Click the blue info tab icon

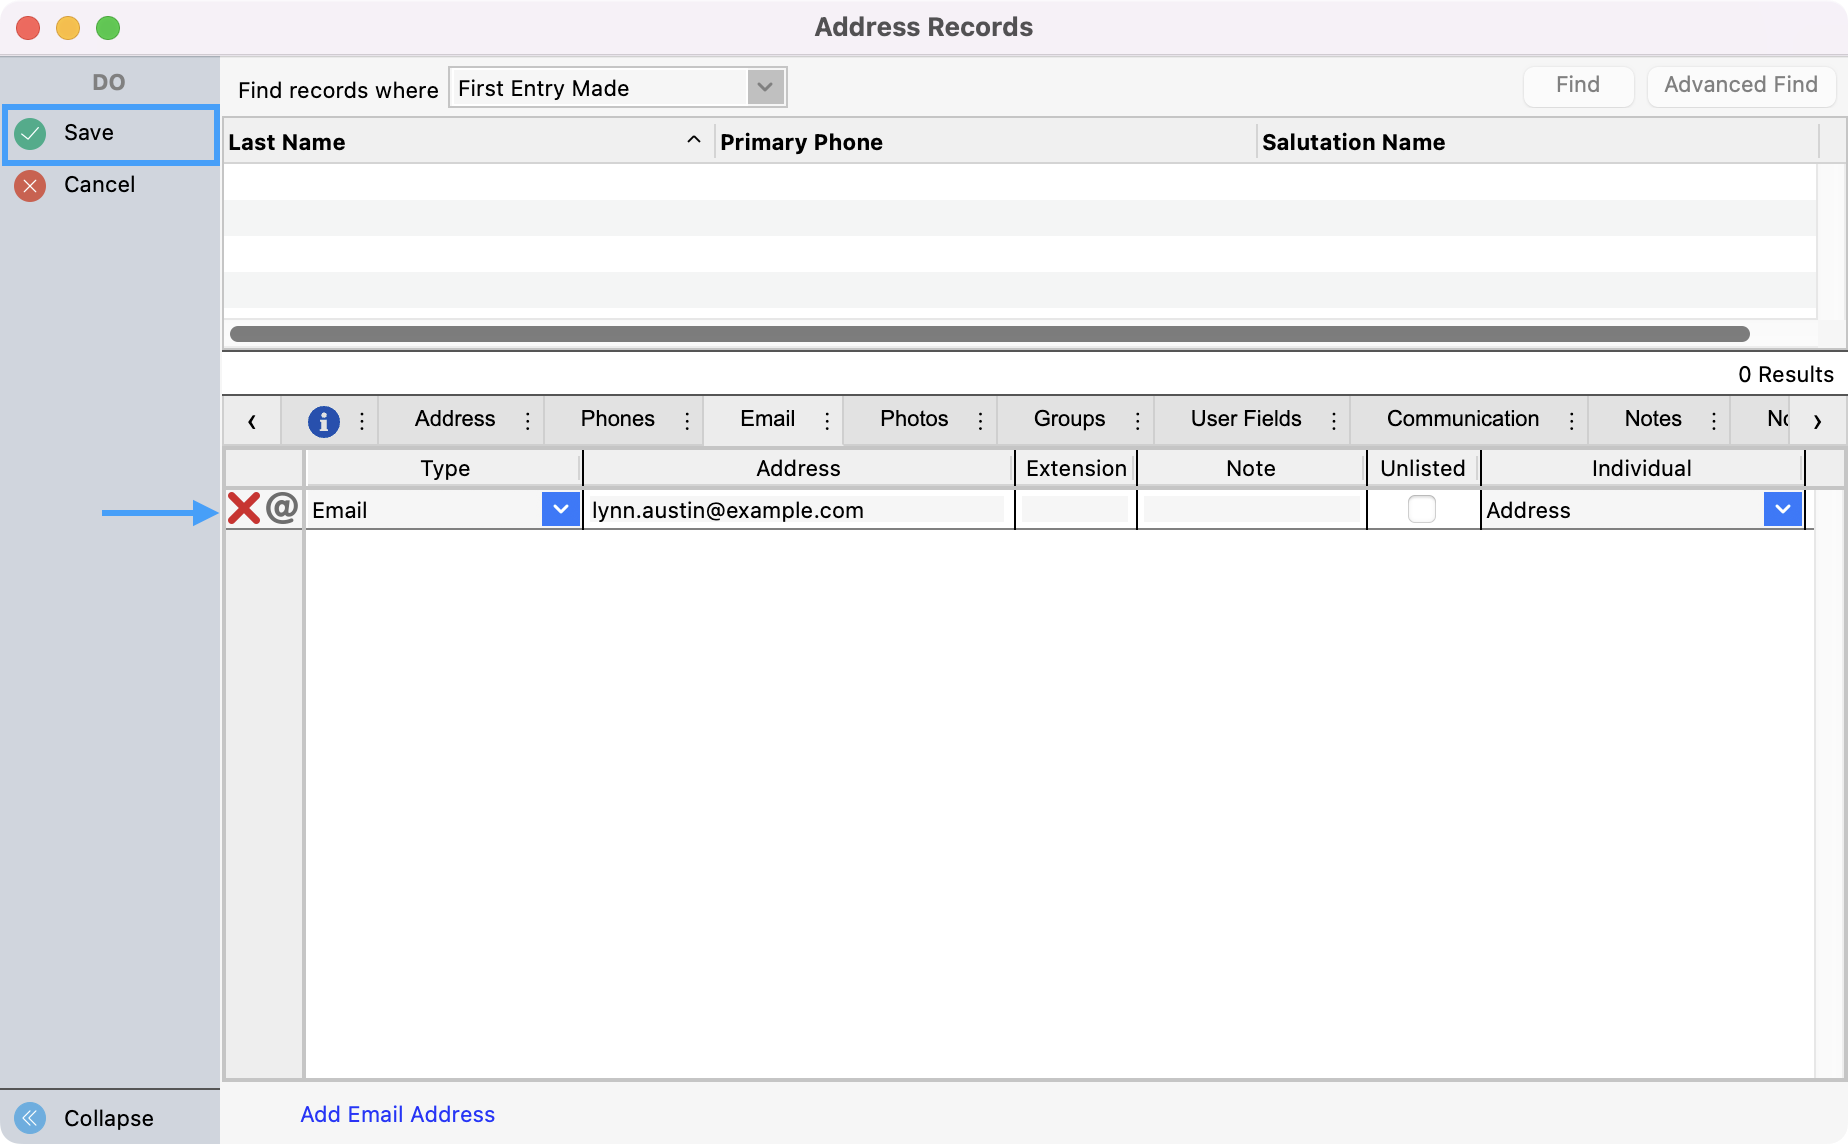point(323,421)
